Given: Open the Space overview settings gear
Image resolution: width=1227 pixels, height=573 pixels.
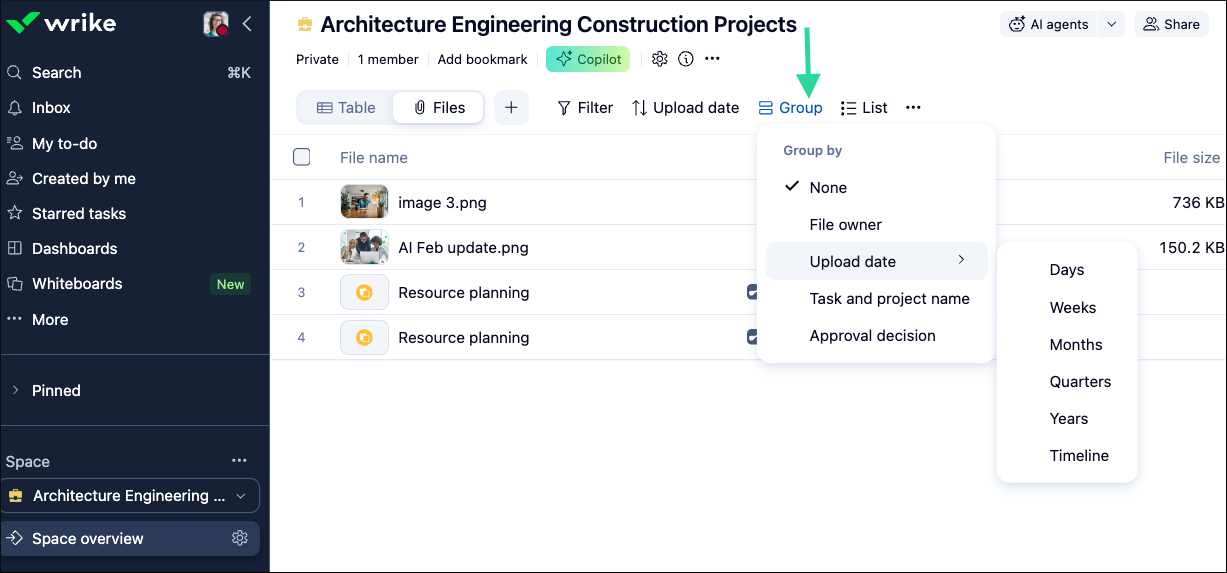Looking at the screenshot, I should [240, 538].
